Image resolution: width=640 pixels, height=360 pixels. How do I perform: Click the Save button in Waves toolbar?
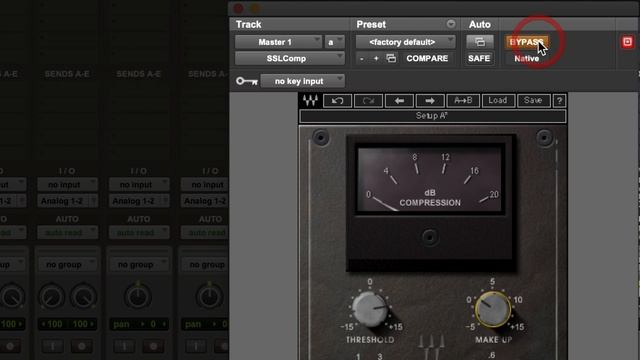[x=533, y=101]
